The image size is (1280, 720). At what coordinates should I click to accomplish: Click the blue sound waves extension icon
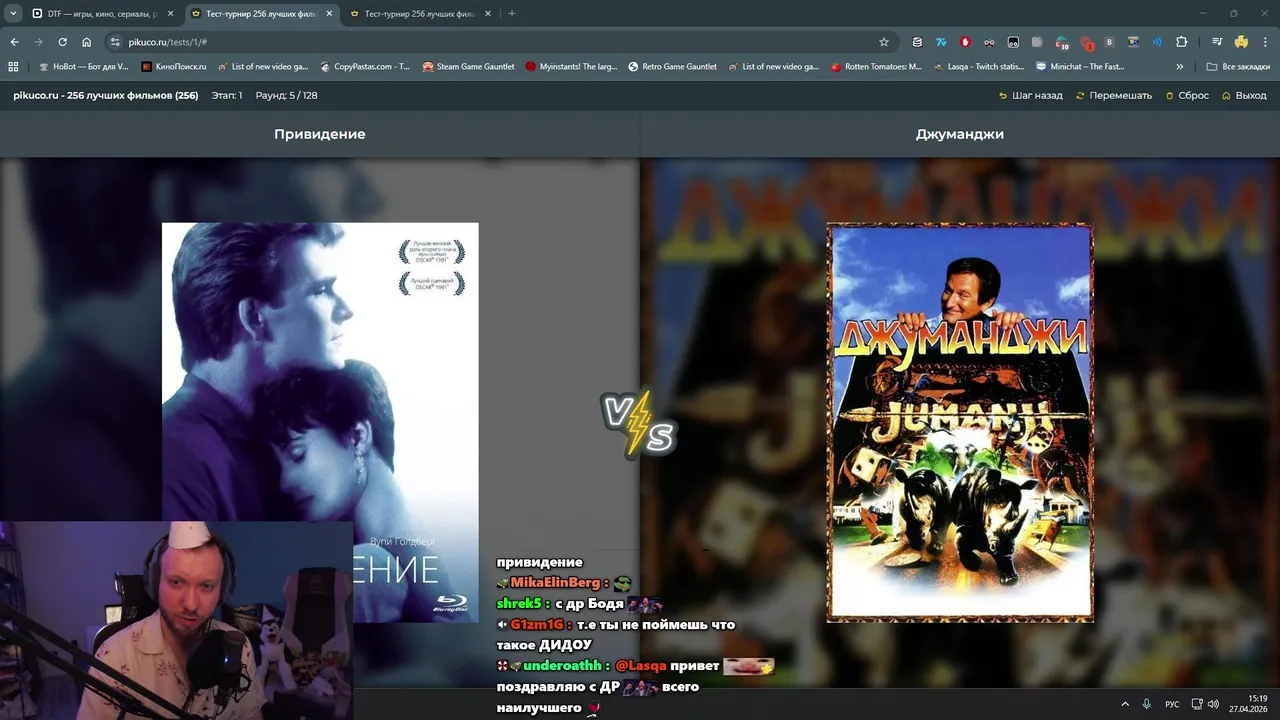click(1157, 42)
